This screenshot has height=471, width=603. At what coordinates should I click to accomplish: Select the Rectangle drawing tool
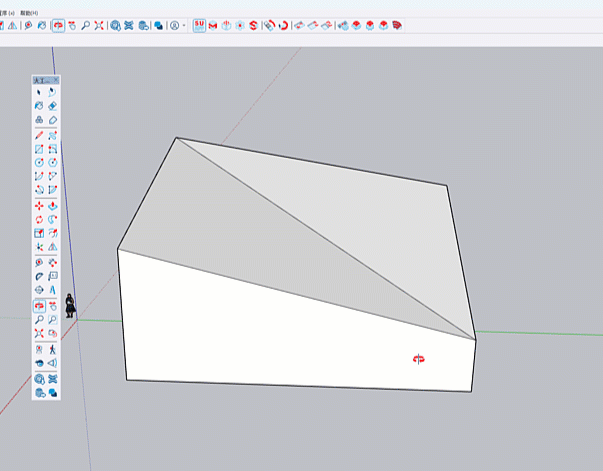click(x=39, y=148)
